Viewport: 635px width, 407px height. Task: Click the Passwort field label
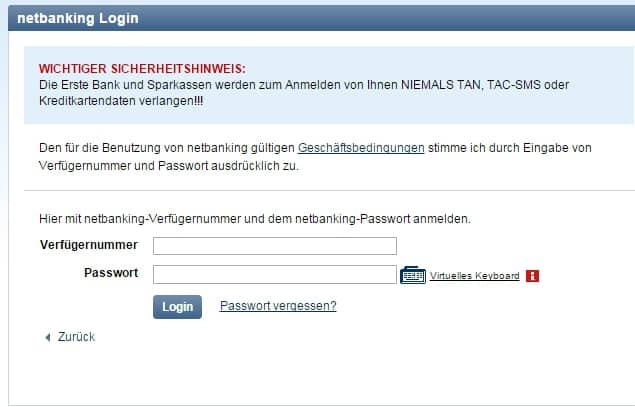click(x=111, y=273)
